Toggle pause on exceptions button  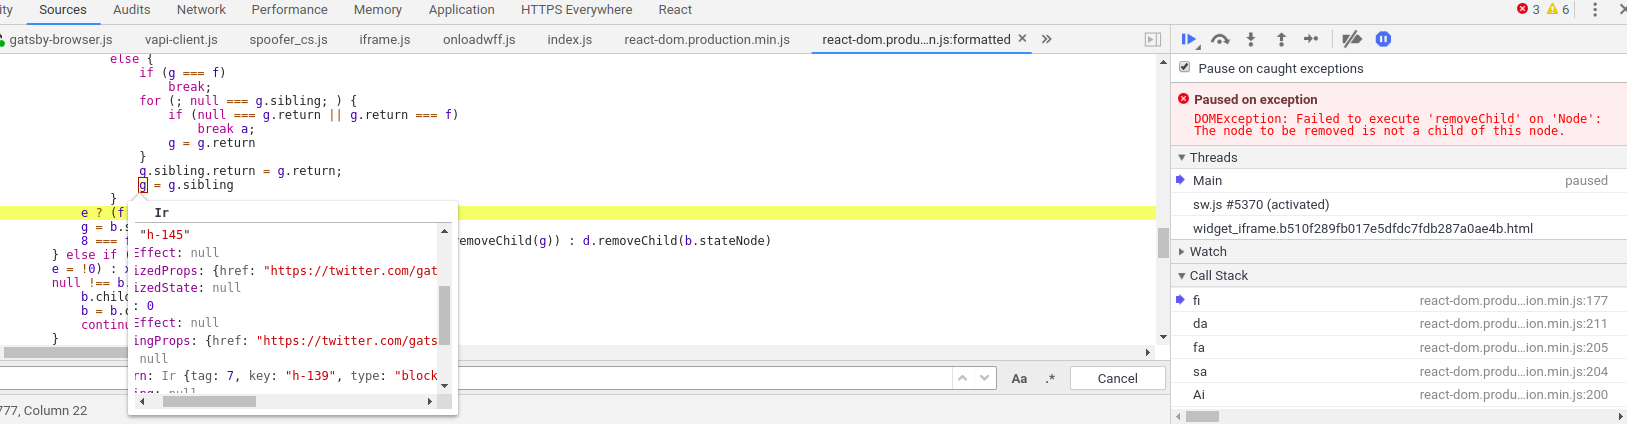click(x=1383, y=39)
